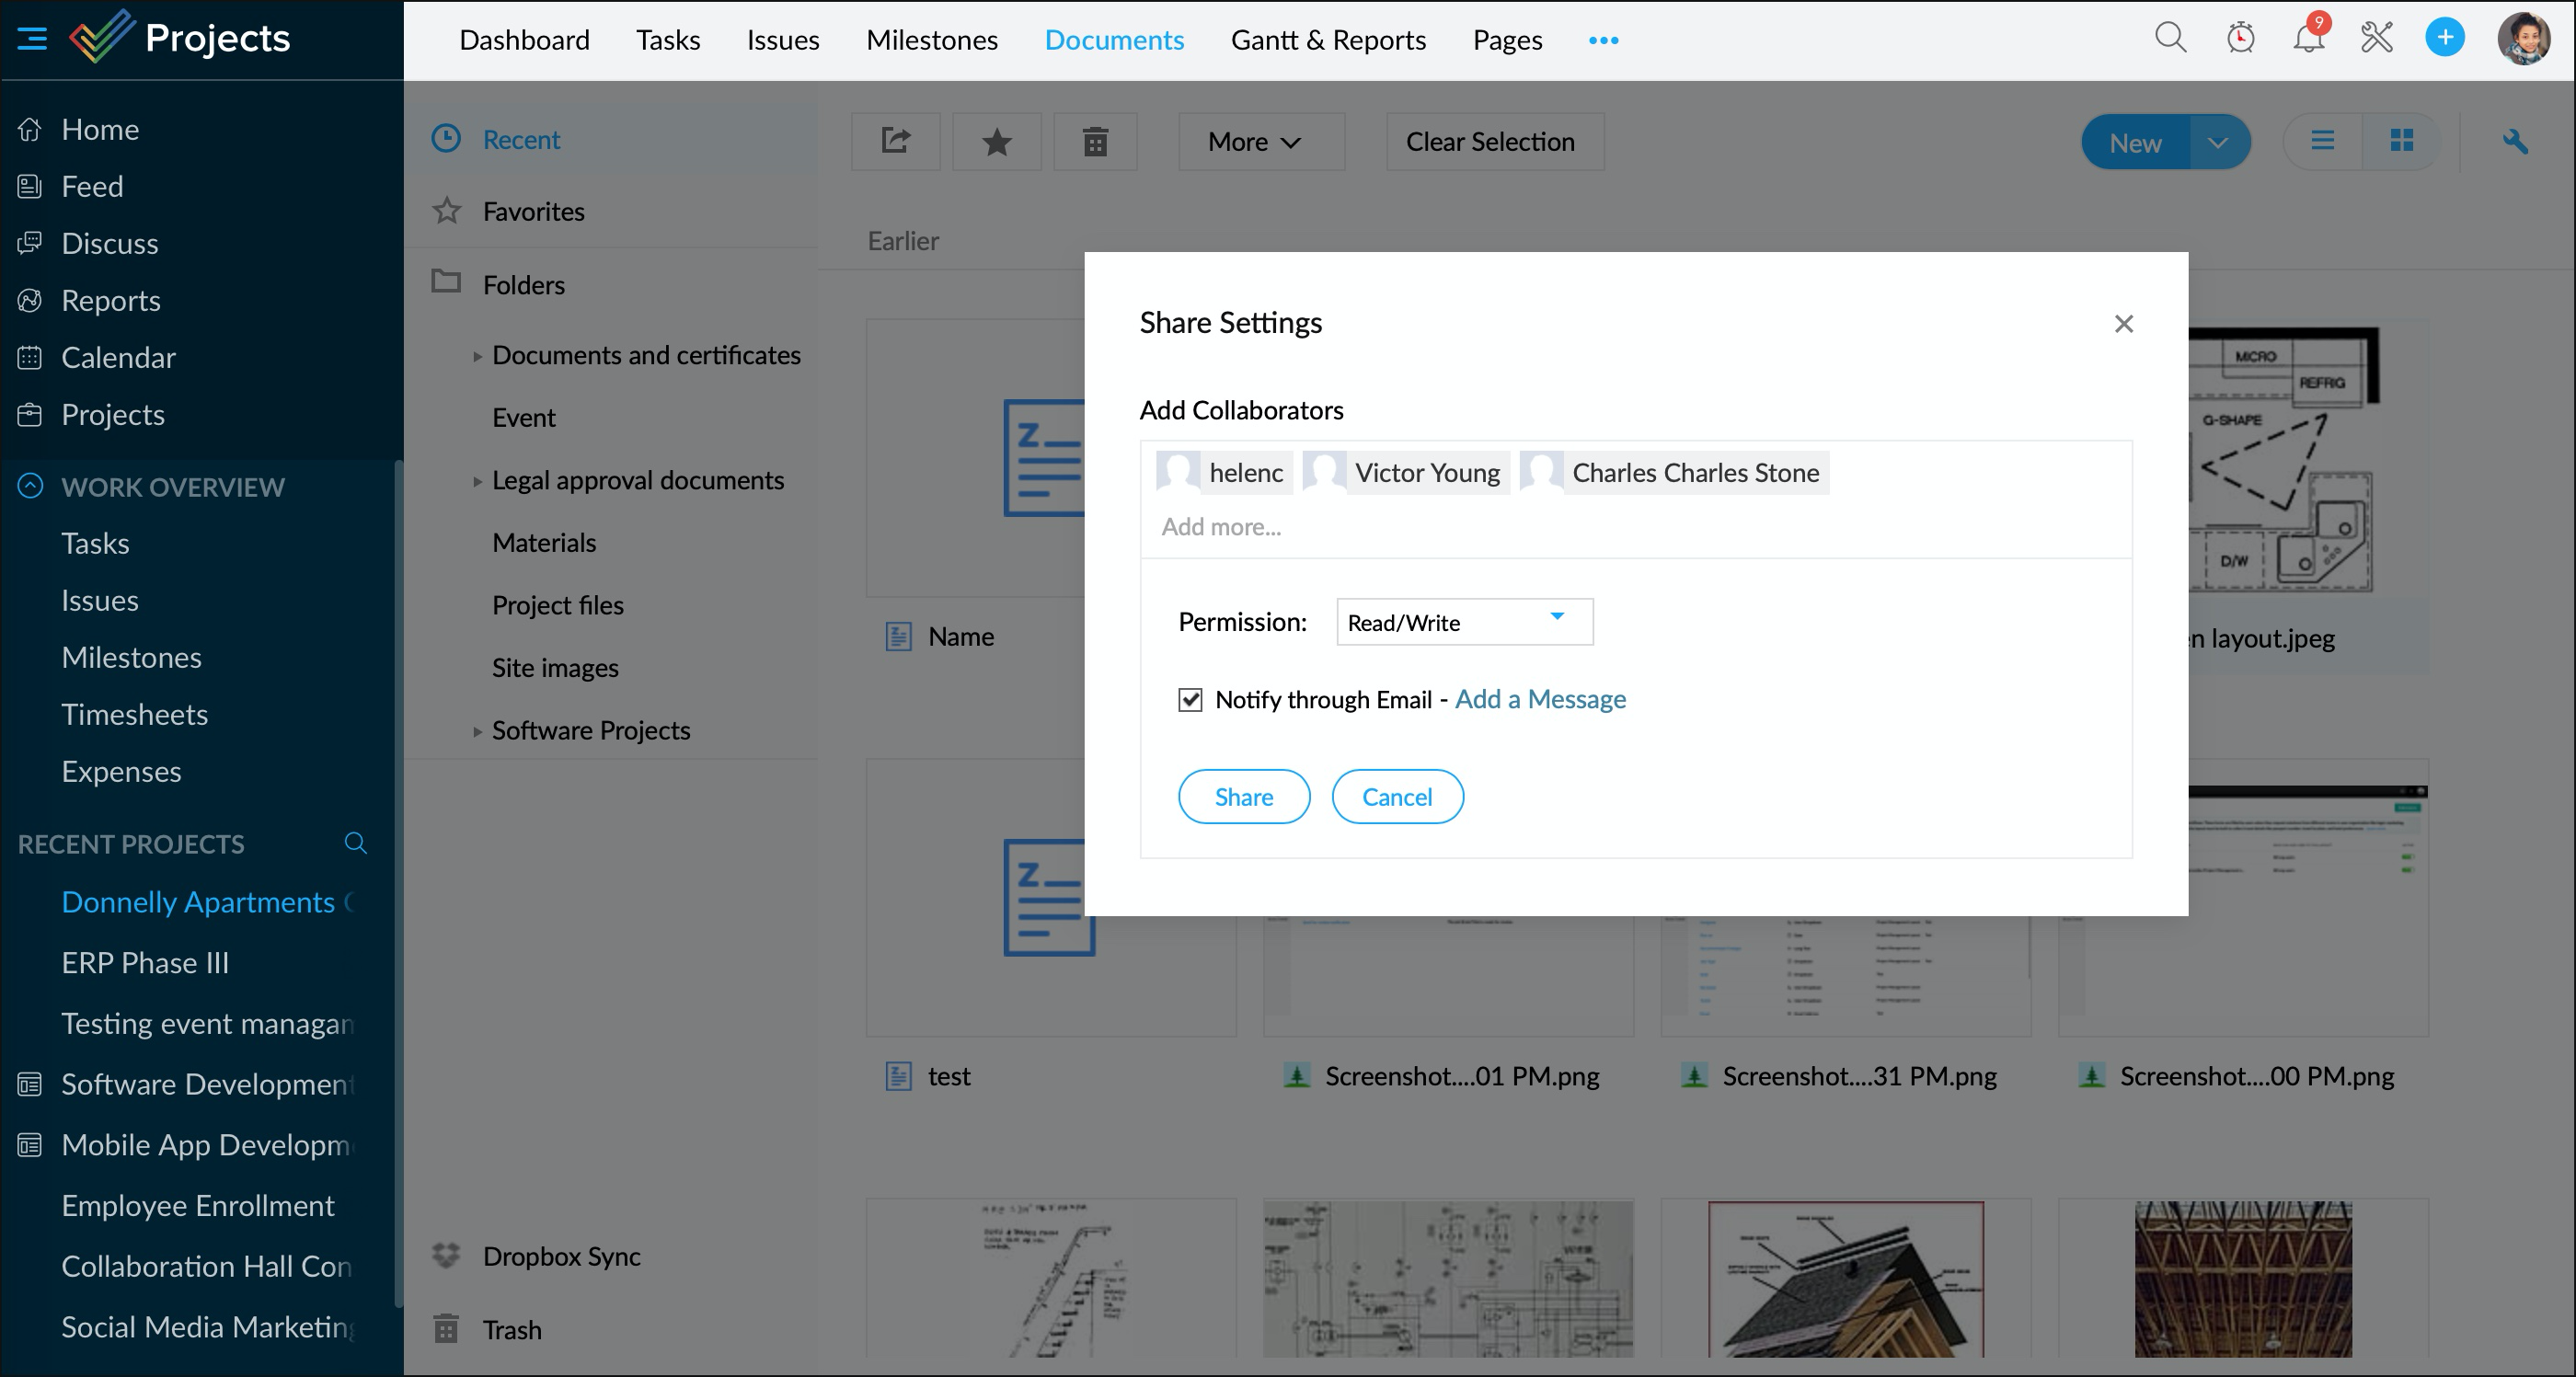The image size is (2576, 1377).
Task: Go to the Milestones tab
Action: click(931, 40)
